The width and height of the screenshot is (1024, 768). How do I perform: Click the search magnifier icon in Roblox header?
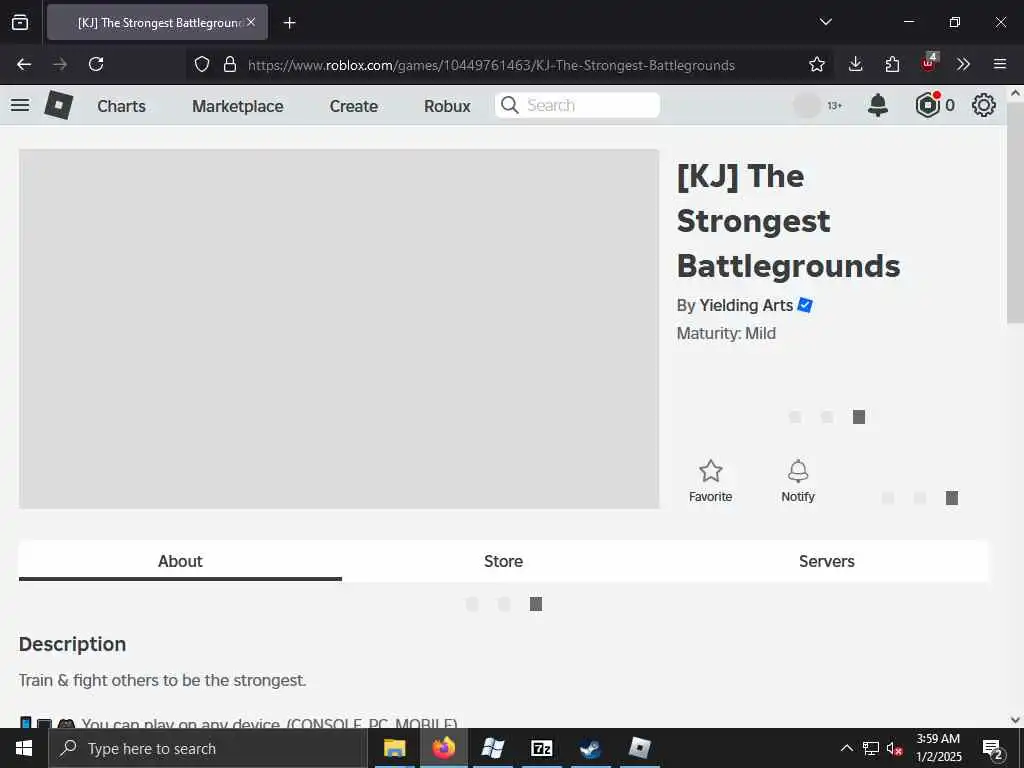tap(509, 105)
